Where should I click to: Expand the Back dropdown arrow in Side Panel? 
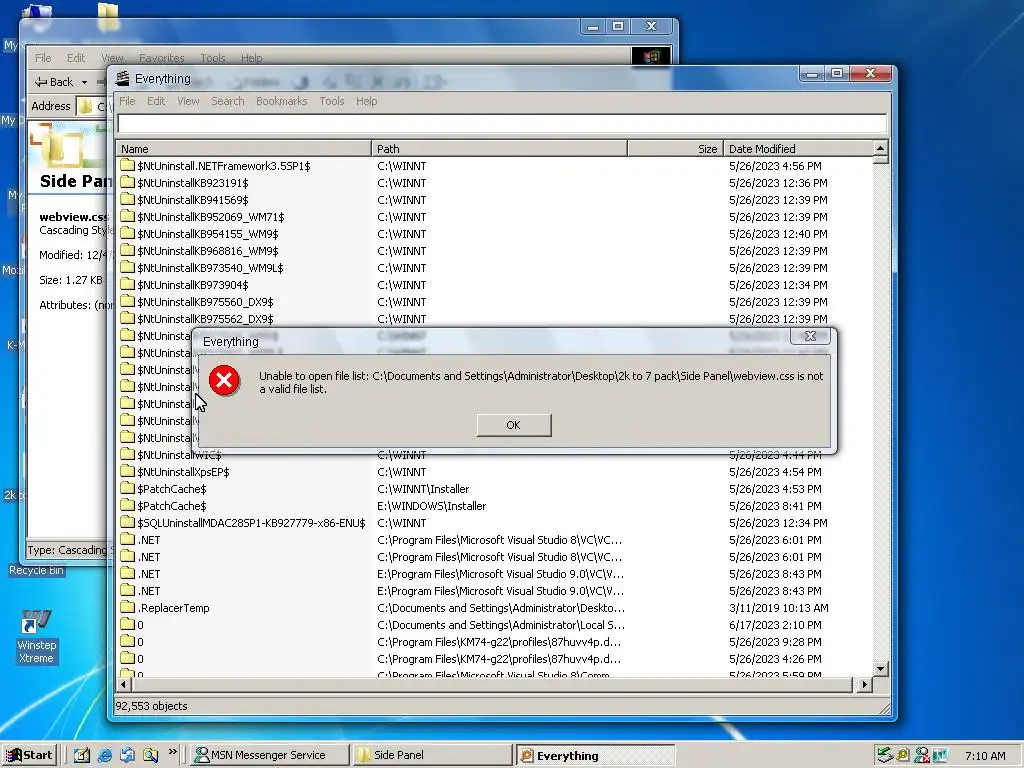coord(84,82)
